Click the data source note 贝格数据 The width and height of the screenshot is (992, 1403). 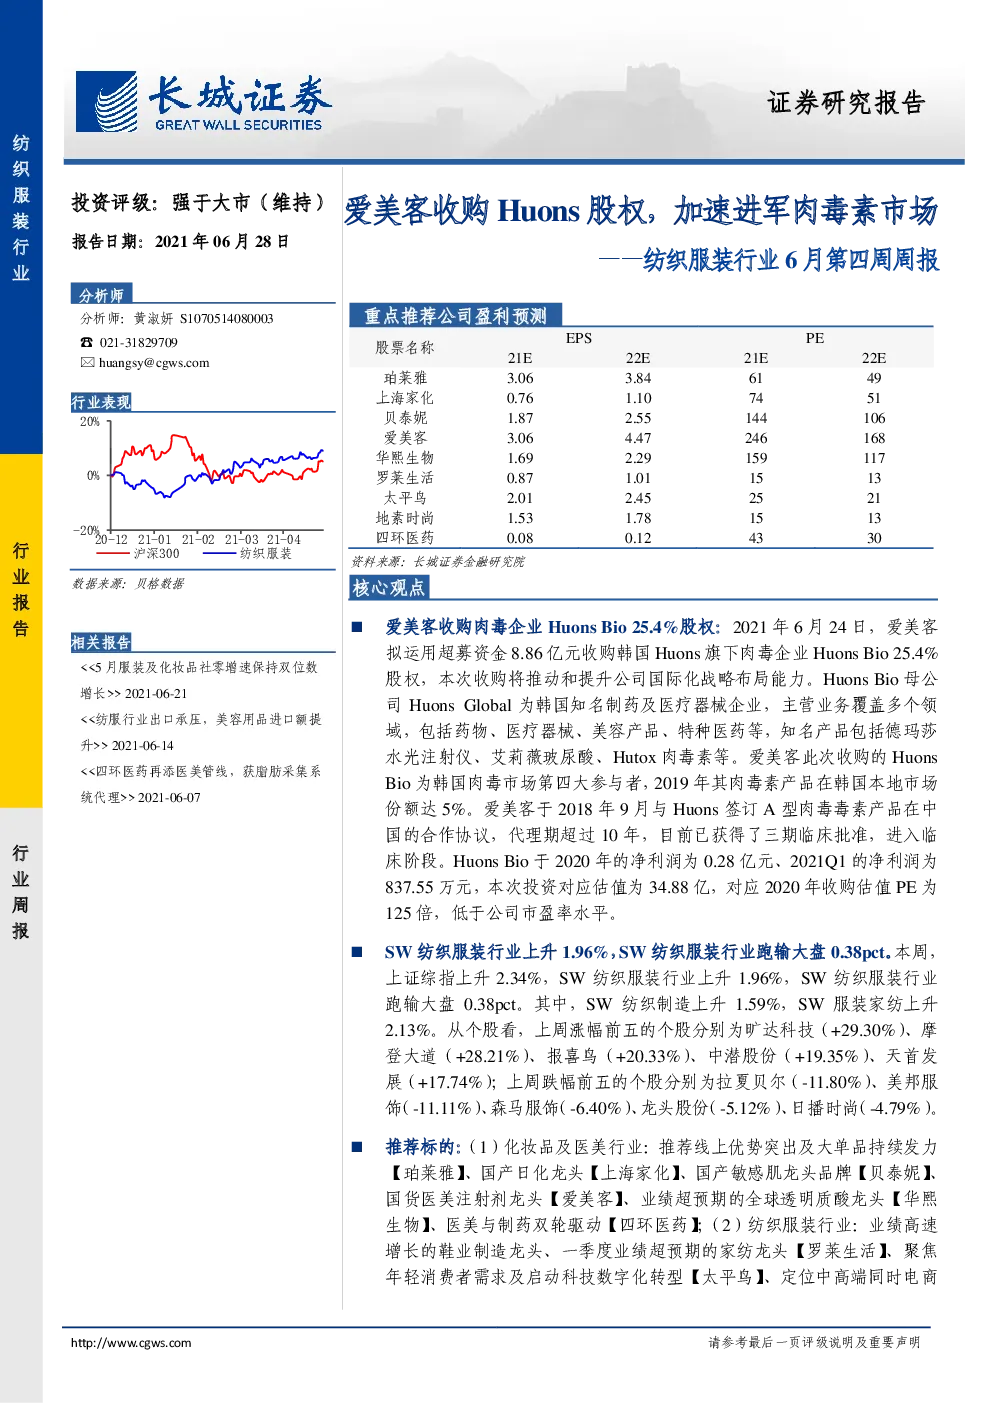pyautogui.click(x=159, y=584)
